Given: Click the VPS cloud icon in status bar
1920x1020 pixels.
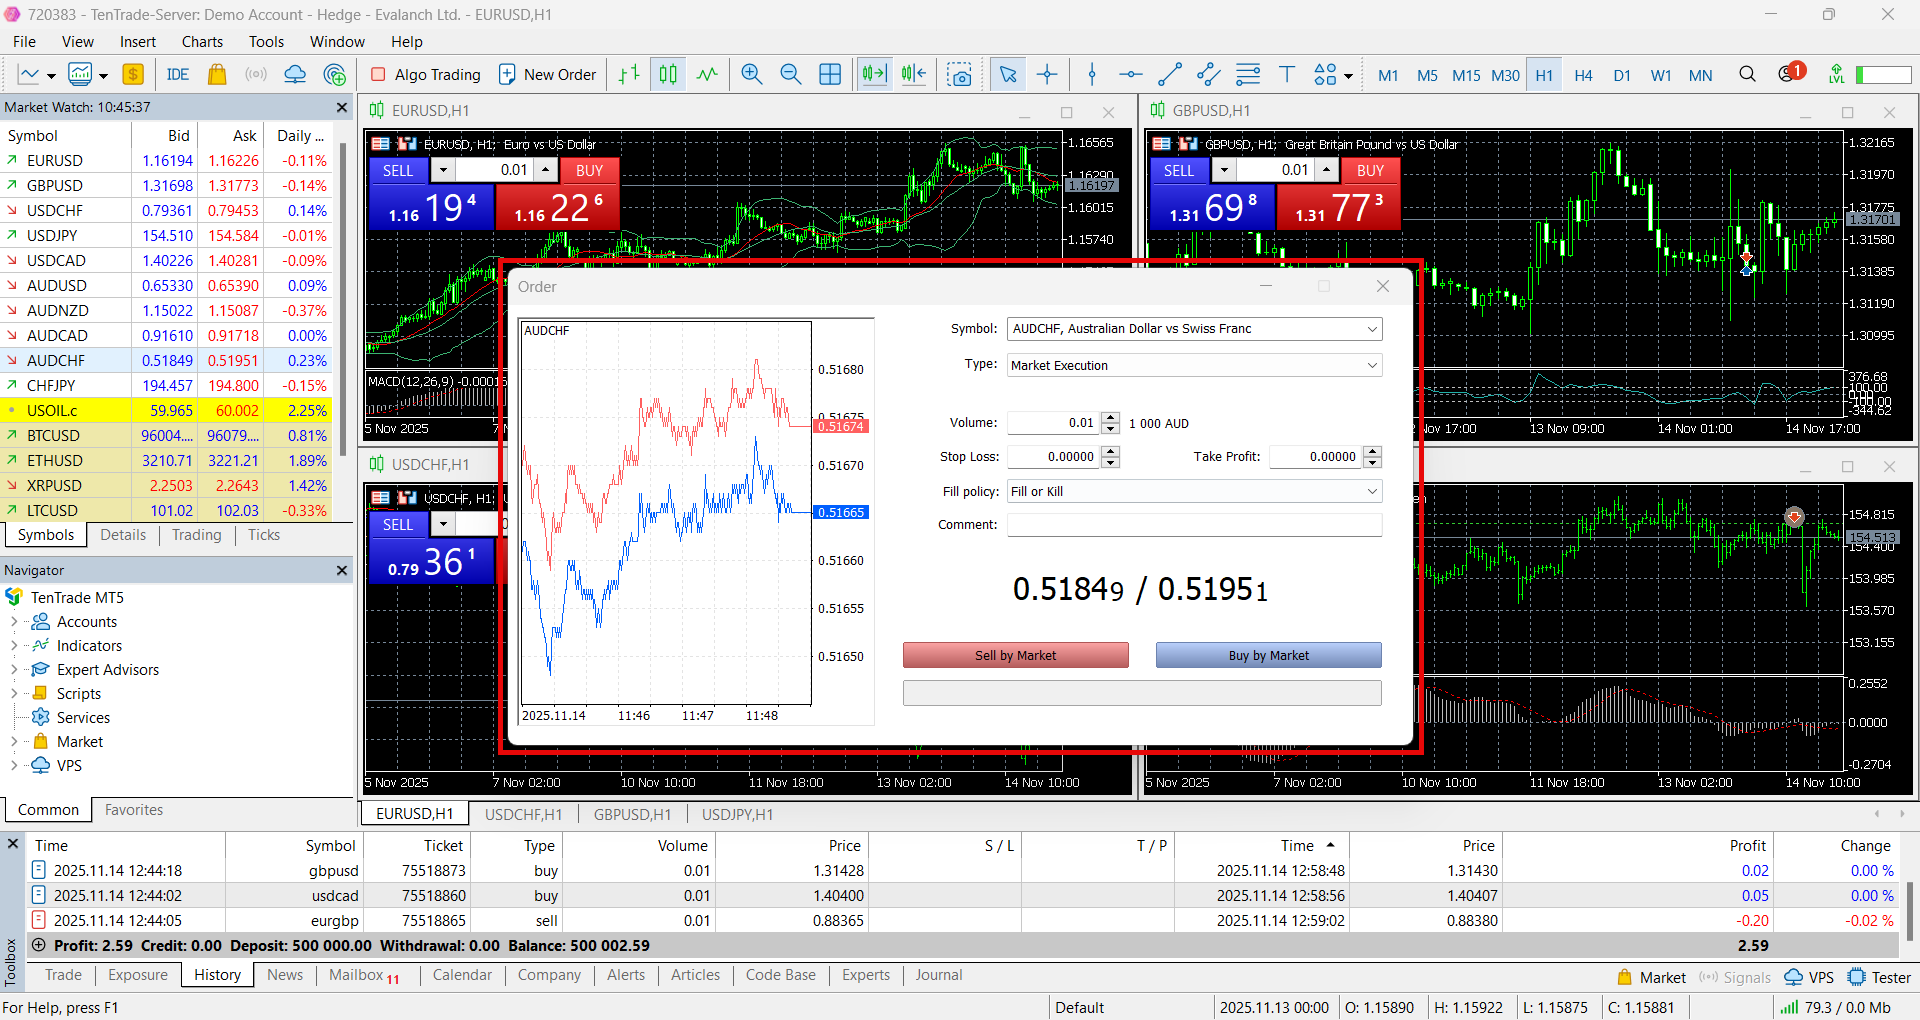Looking at the screenshot, I should pyautogui.click(x=1794, y=978).
